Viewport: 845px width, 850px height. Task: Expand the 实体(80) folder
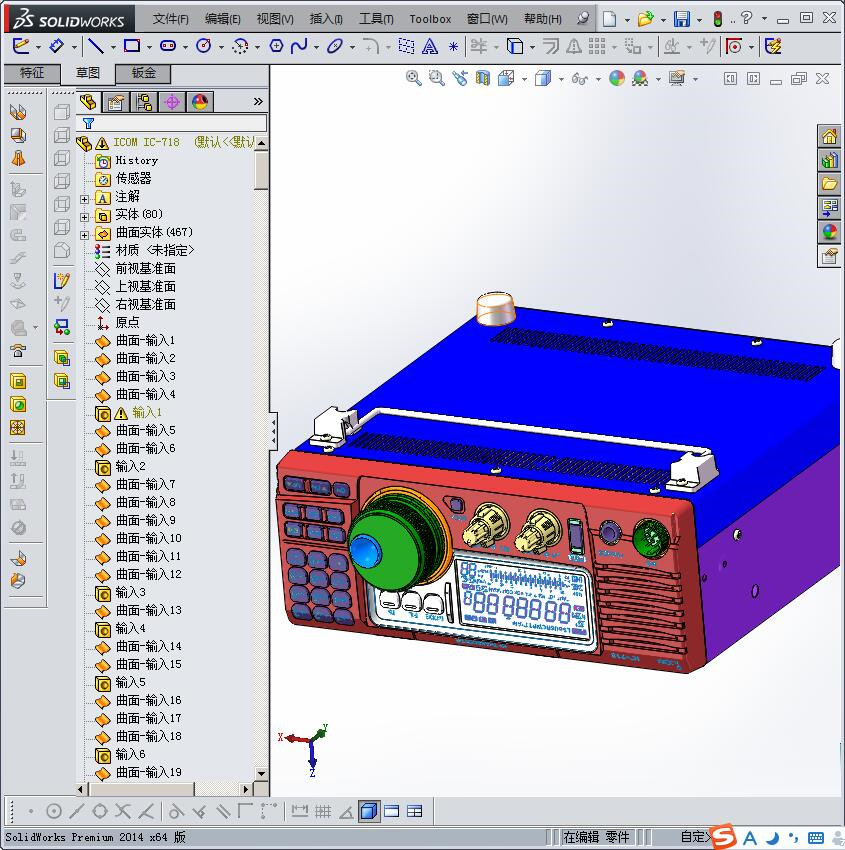tap(84, 217)
